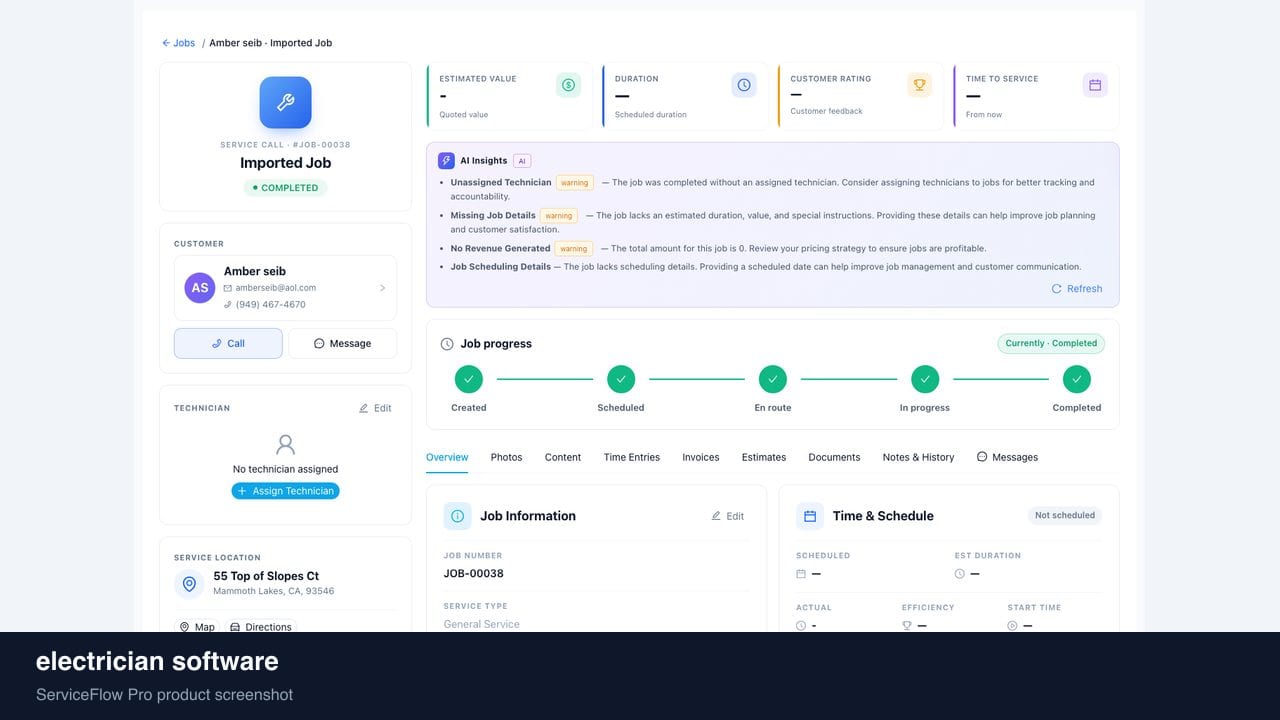Click the En route step checkmark

(772, 379)
